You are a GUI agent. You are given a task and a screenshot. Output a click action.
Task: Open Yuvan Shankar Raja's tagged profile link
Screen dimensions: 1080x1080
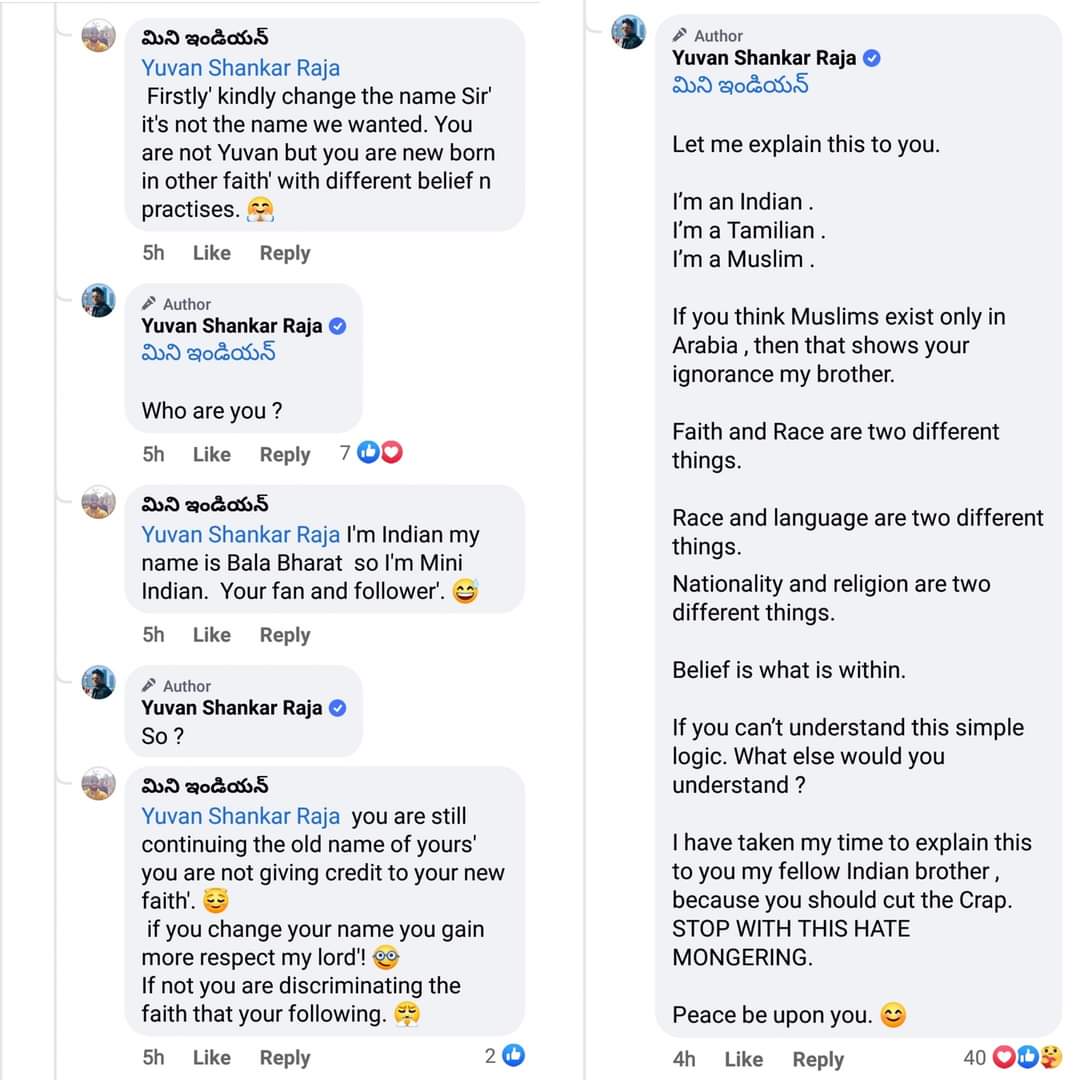click(x=240, y=68)
